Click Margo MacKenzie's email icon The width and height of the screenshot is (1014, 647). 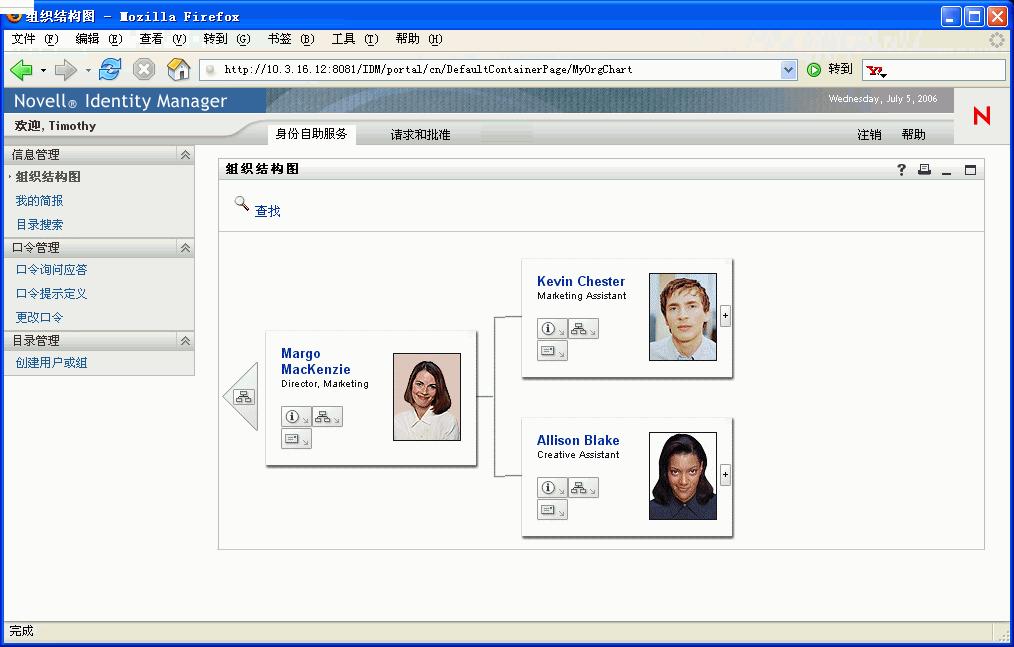(296, 439)
